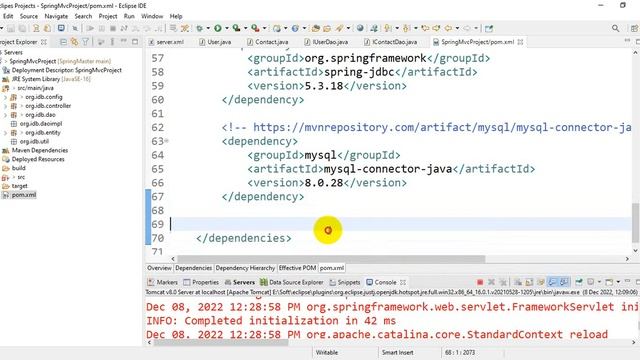Terminate the server with red stop button
Screen dimensions: 640x360
[480, 282]
